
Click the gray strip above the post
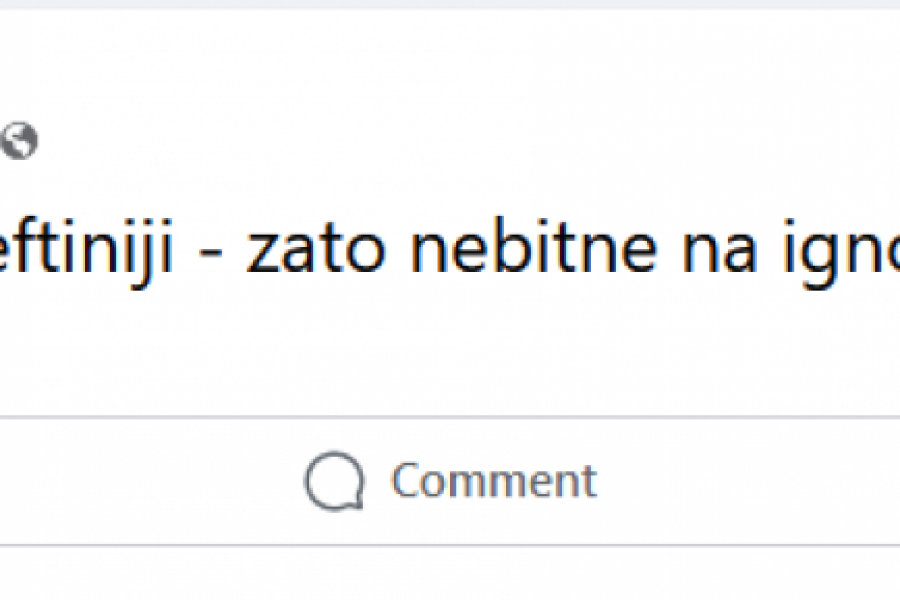450,4
